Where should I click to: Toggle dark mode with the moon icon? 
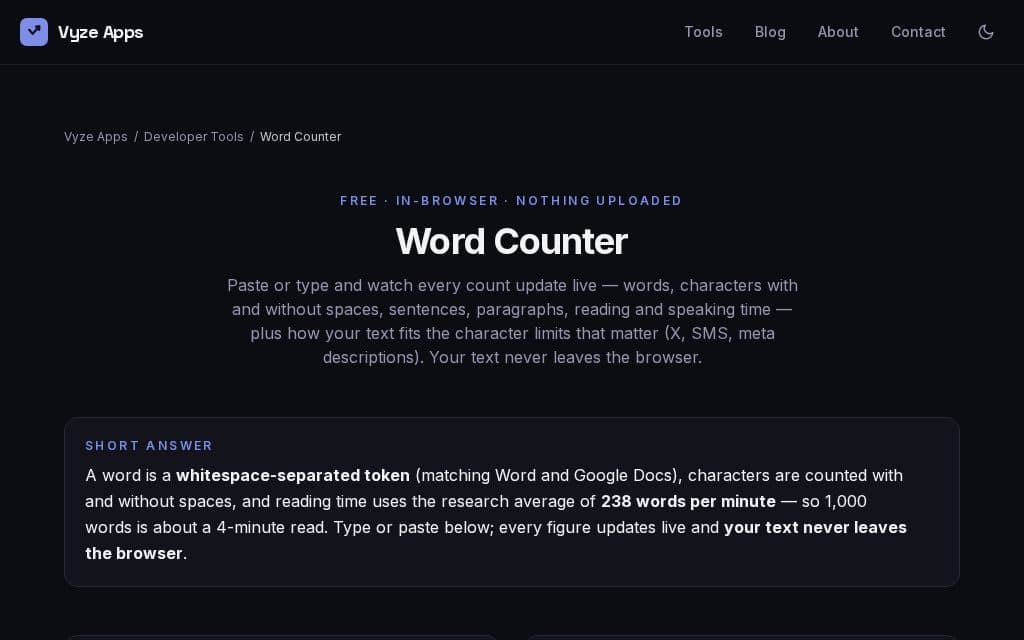[985, 32]
